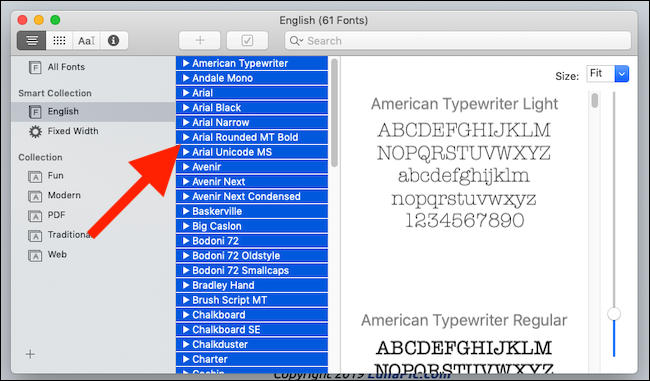Select the Brush Script MT row
The width and height of the screenshot is (650, 381).
[252, 300]
